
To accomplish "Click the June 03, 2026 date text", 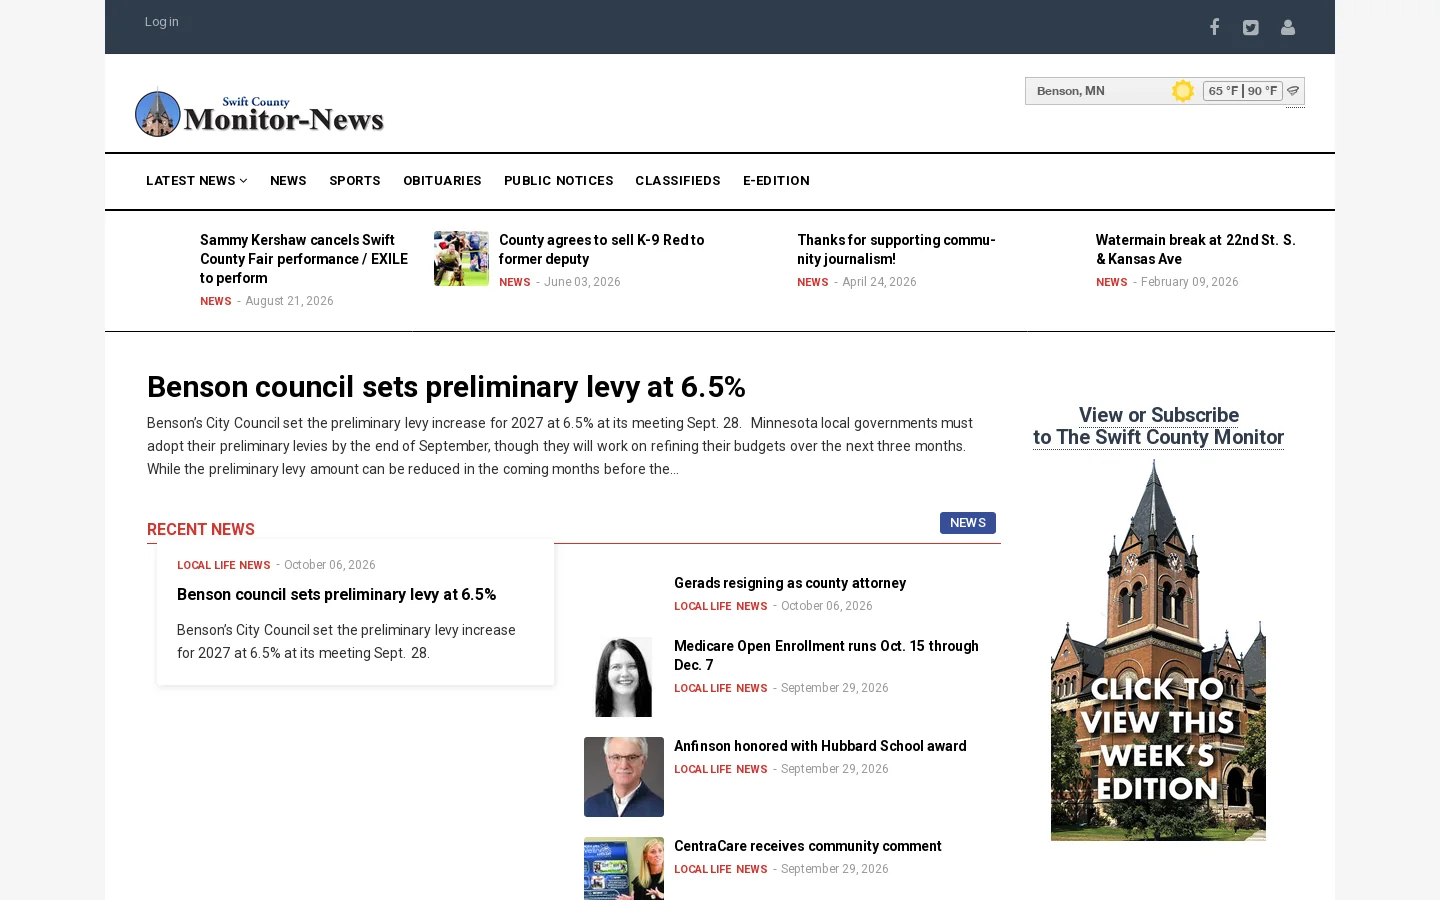I will pyautogui.click(x=582, y=282).
